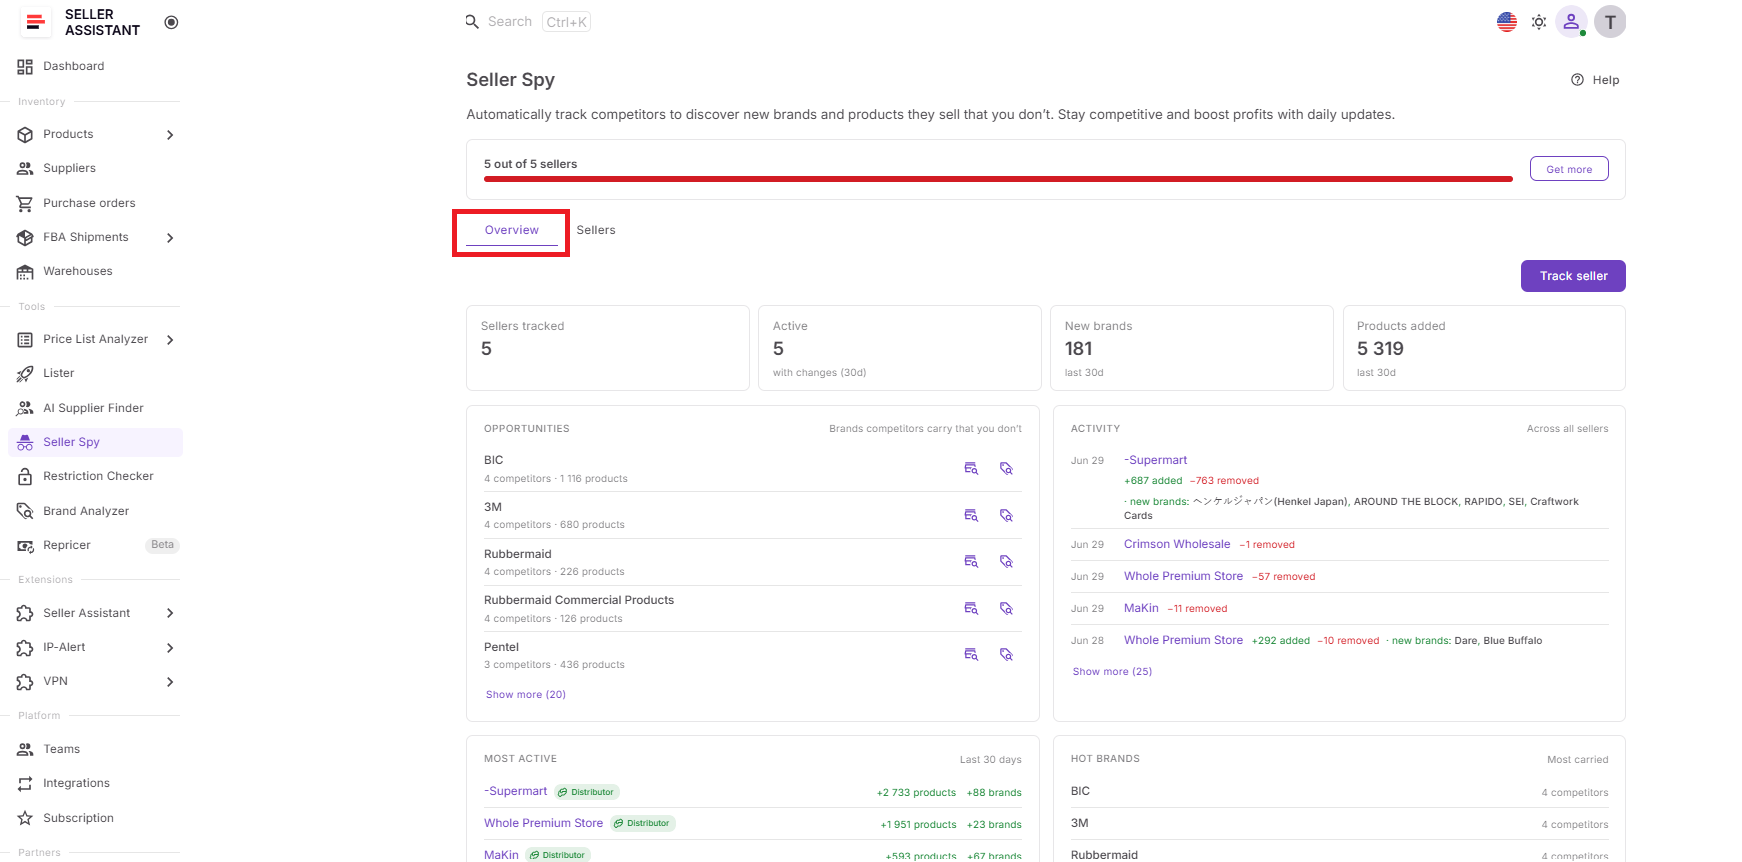The height and width of the screenshot is (862, 1742).
Task: Click the Track seller button
Action: coord(1573,276)
